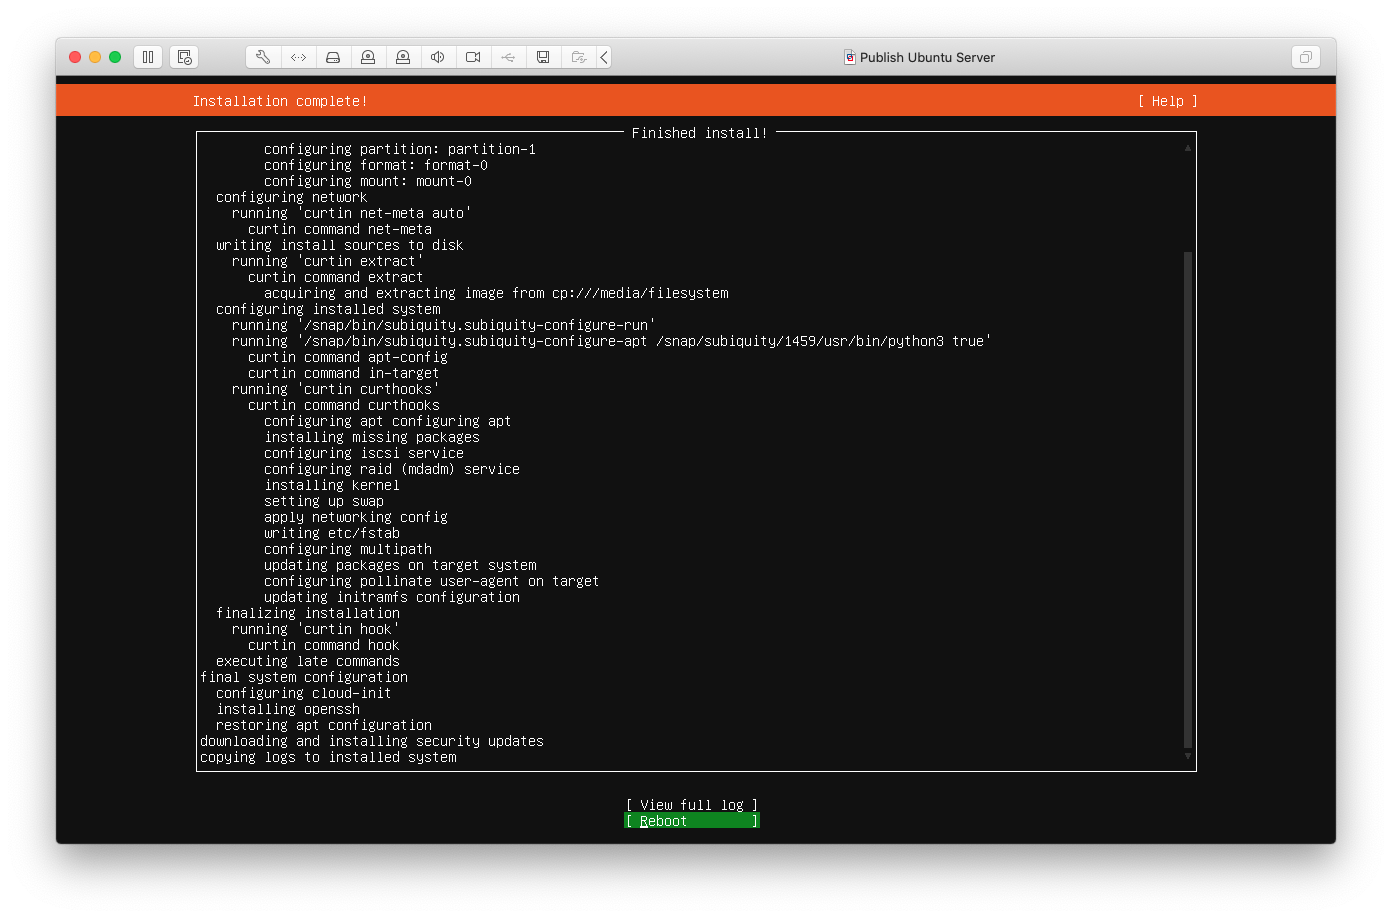Select the View full log button
The width and height of the screenshot is (1392, 918).
[x=692, y=805]
